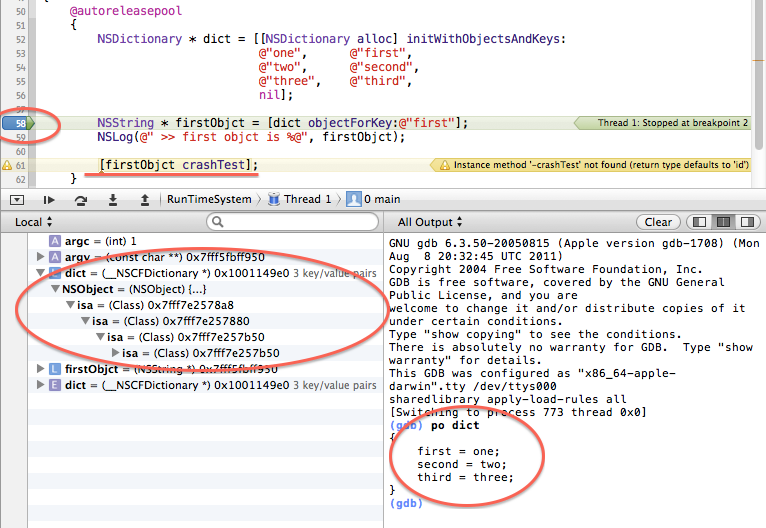
Task: Select 0 main stack frame
Action: (382, 199)
